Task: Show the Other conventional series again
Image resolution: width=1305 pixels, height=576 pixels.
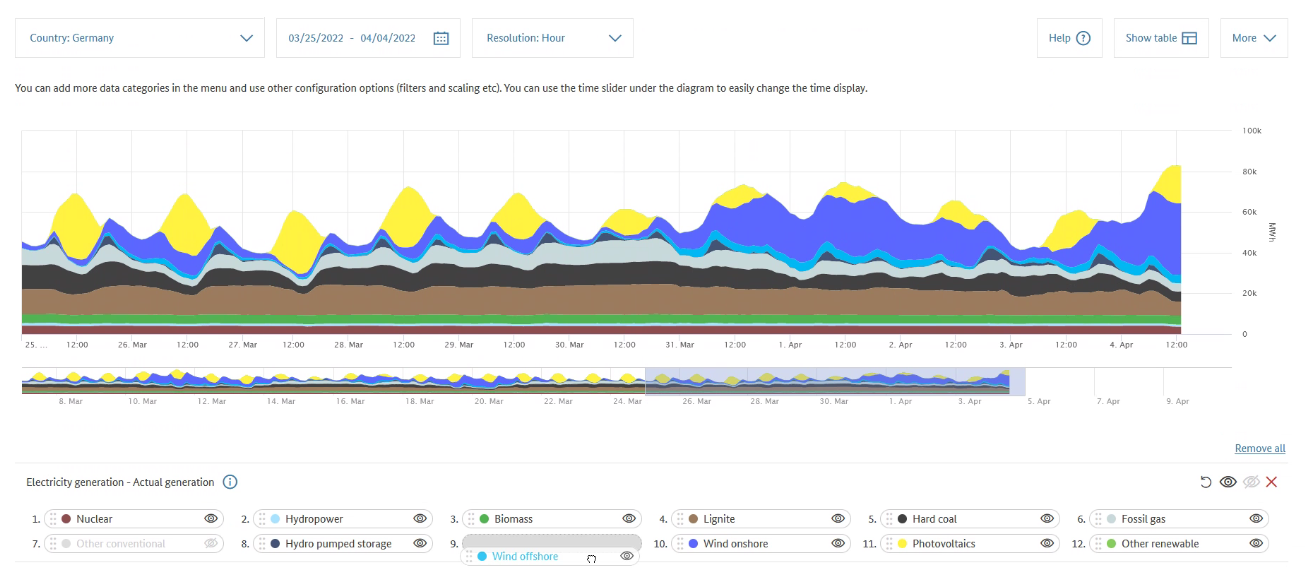Action: (211, 544)
